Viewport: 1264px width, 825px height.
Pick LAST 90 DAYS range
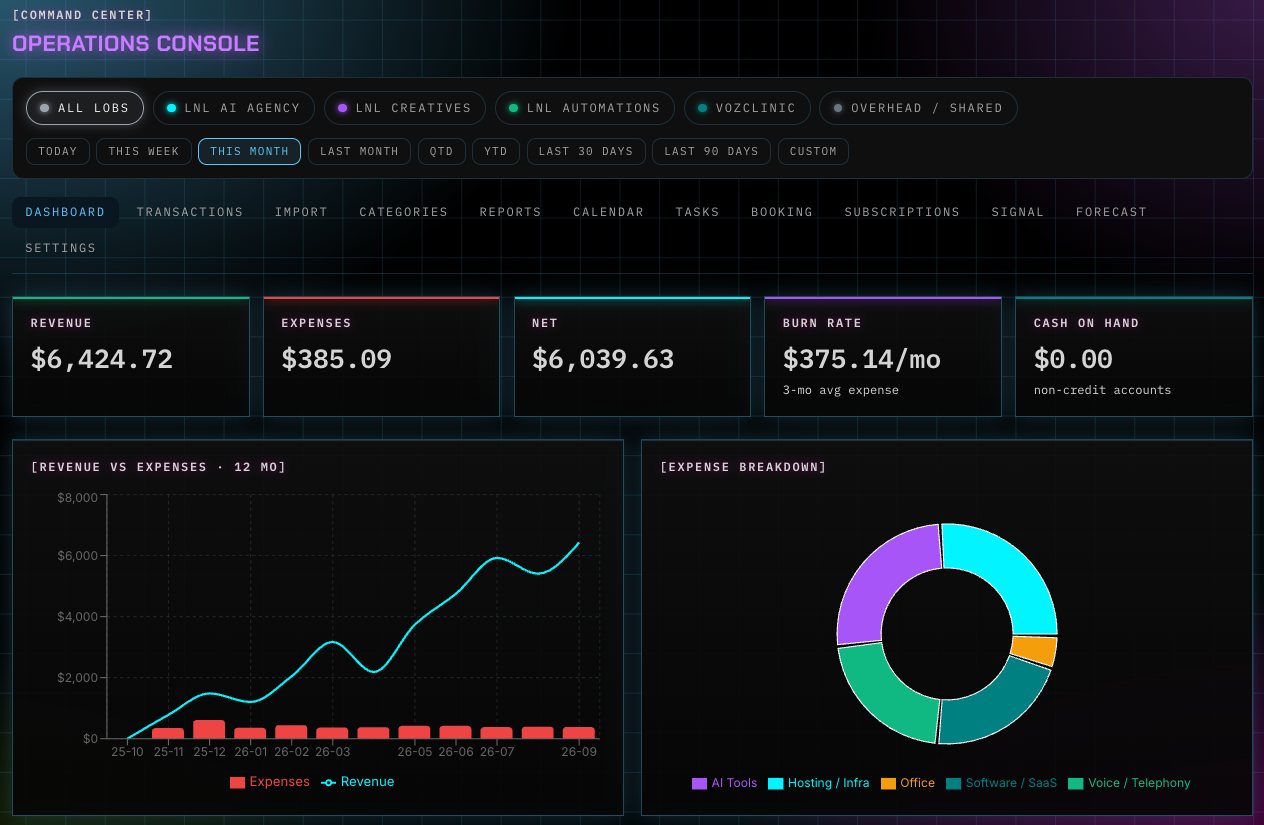point(711,151)
